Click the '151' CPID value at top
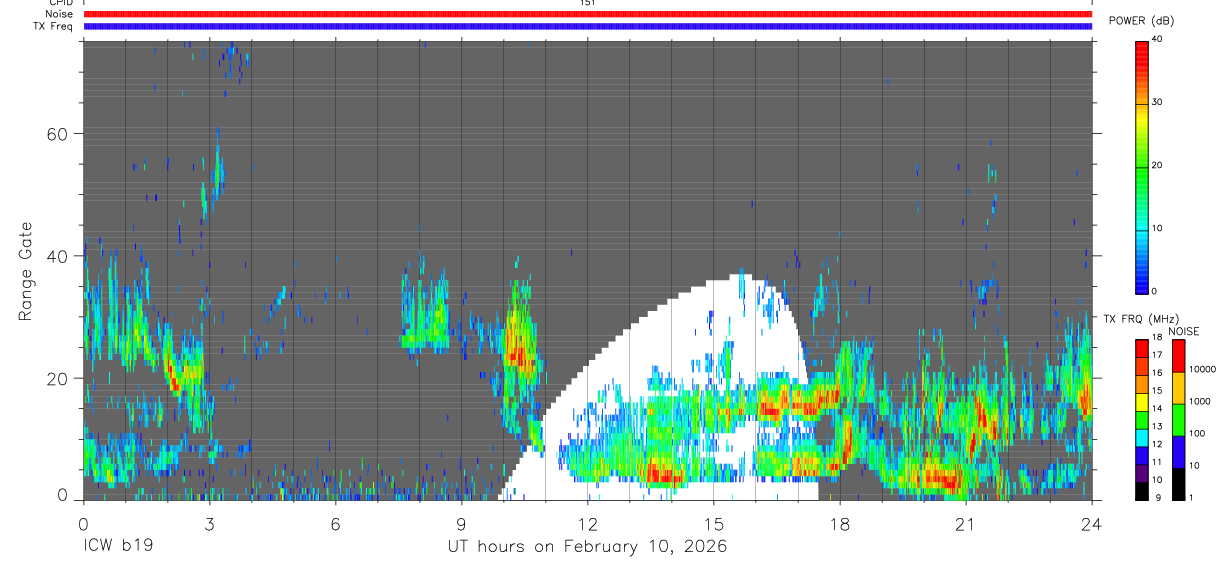This screenshot has width=1228, height=567. point(588,3)
